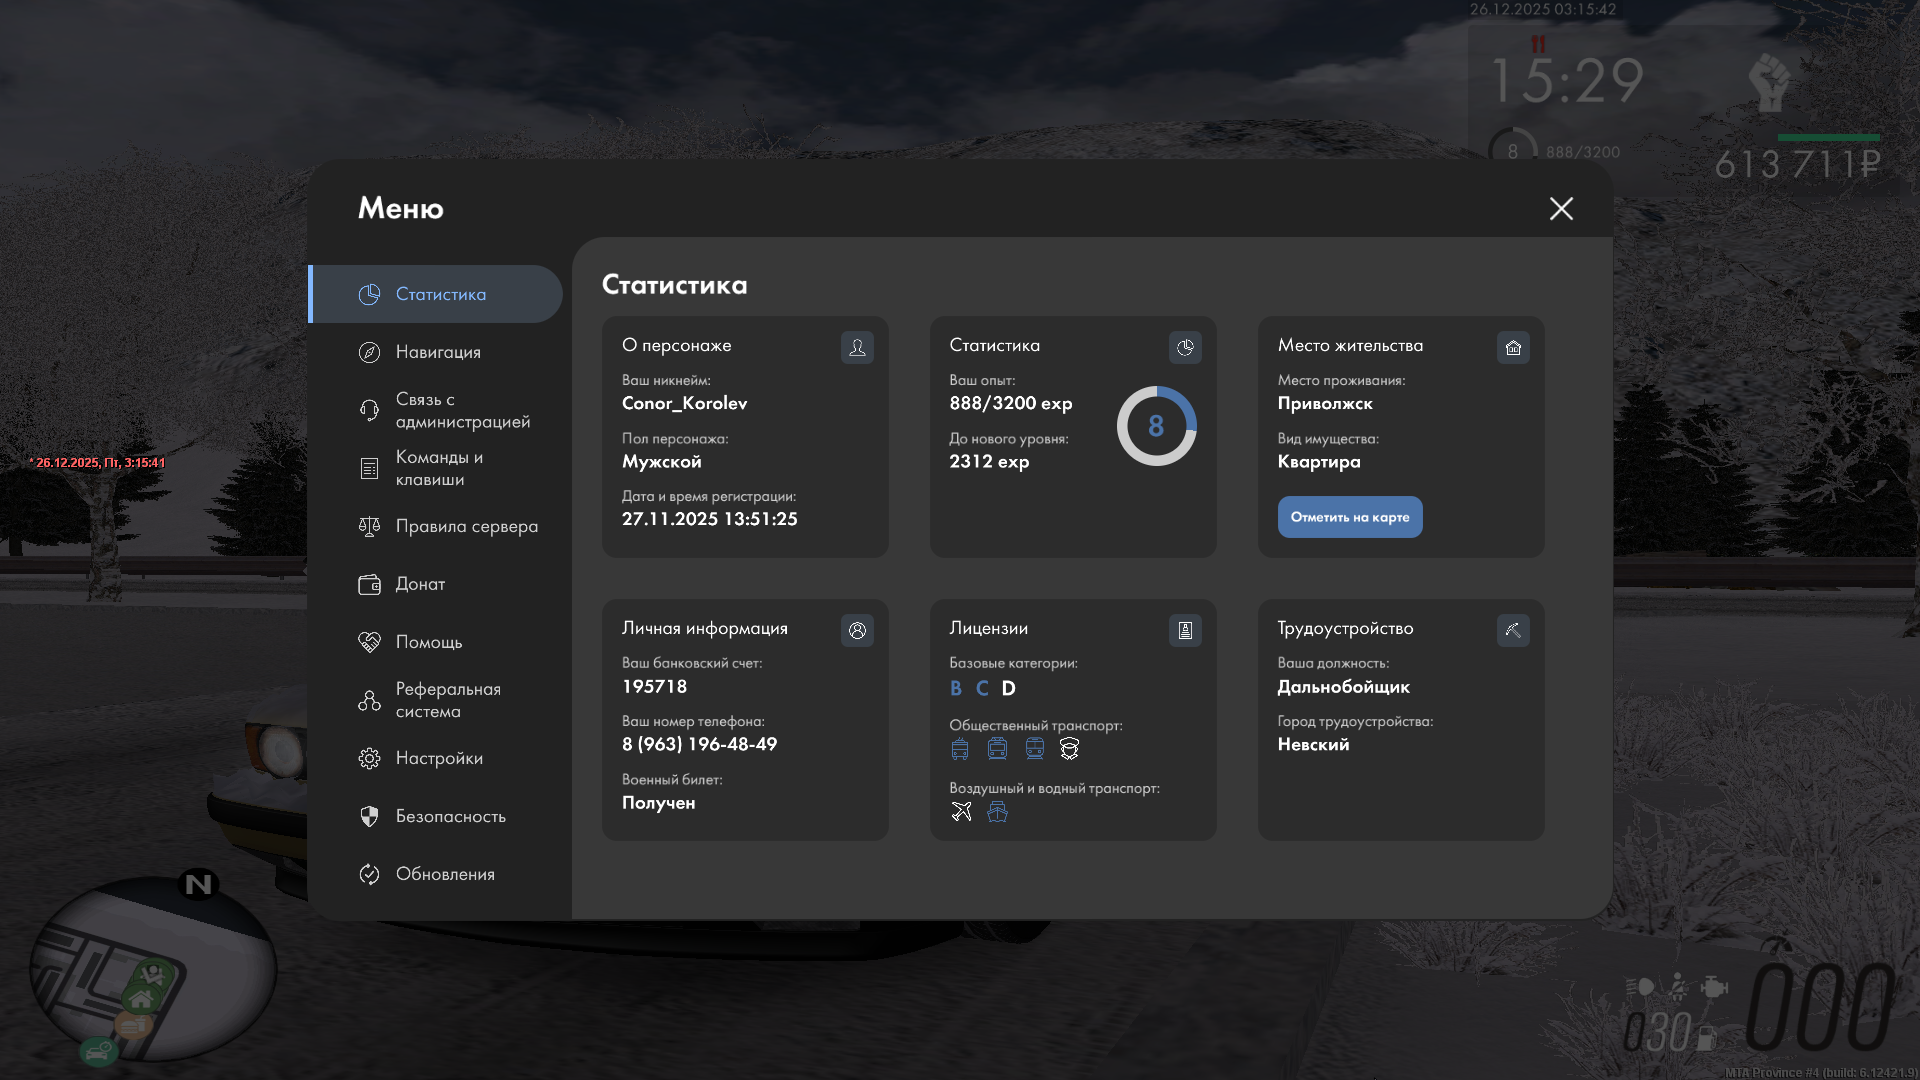Click the account icon in Личная информация card
1920x1080 pixels.
tap(857, 630)
